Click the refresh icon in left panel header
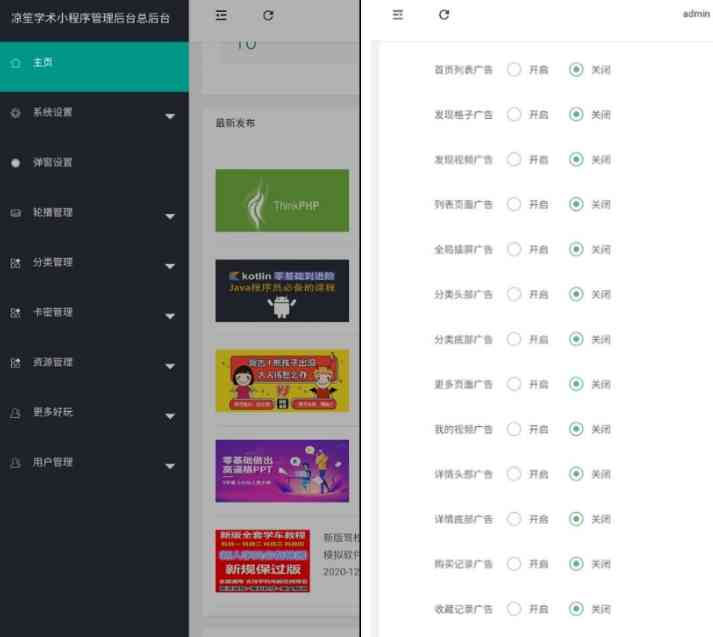 pos(268,15)
